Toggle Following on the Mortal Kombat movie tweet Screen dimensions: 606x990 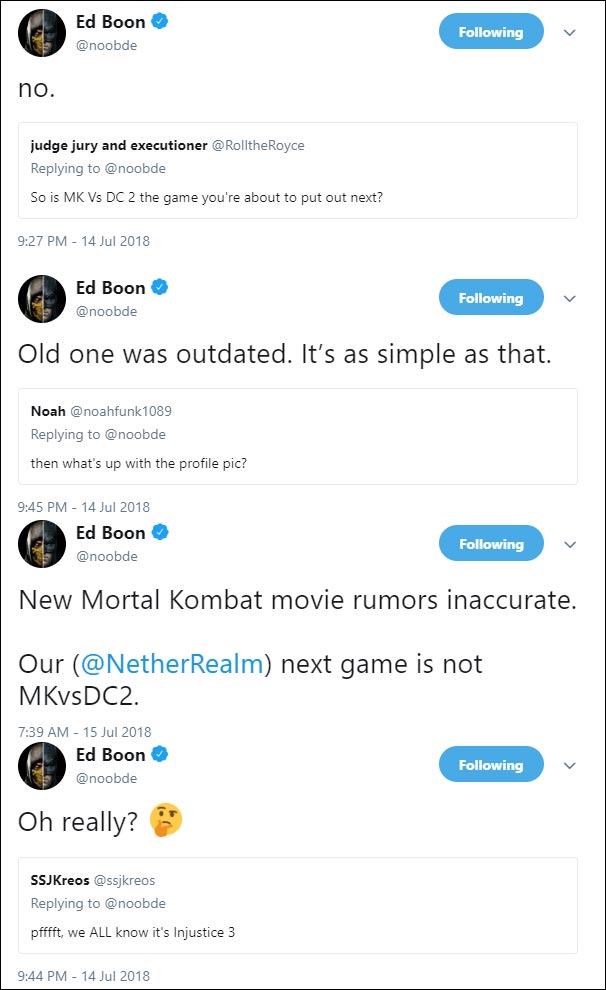[x=491, y=543]
